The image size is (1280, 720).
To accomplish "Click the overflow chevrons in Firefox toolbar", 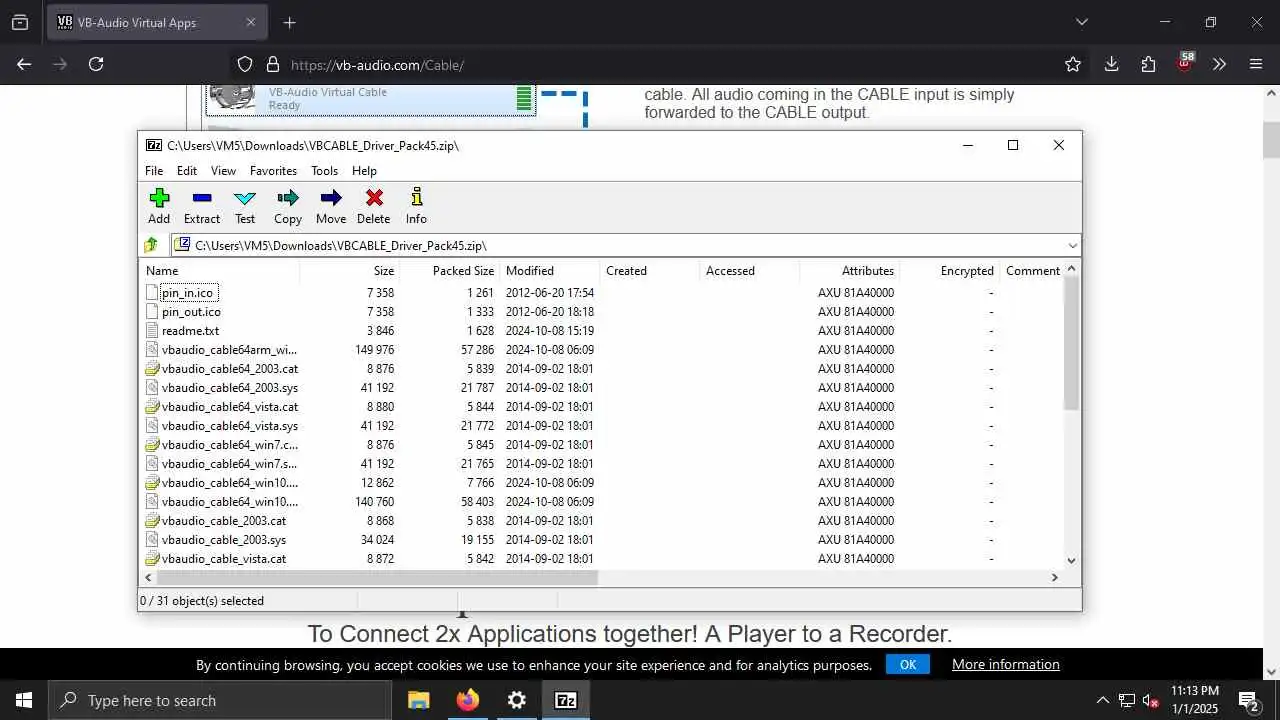I will 1219,64.
